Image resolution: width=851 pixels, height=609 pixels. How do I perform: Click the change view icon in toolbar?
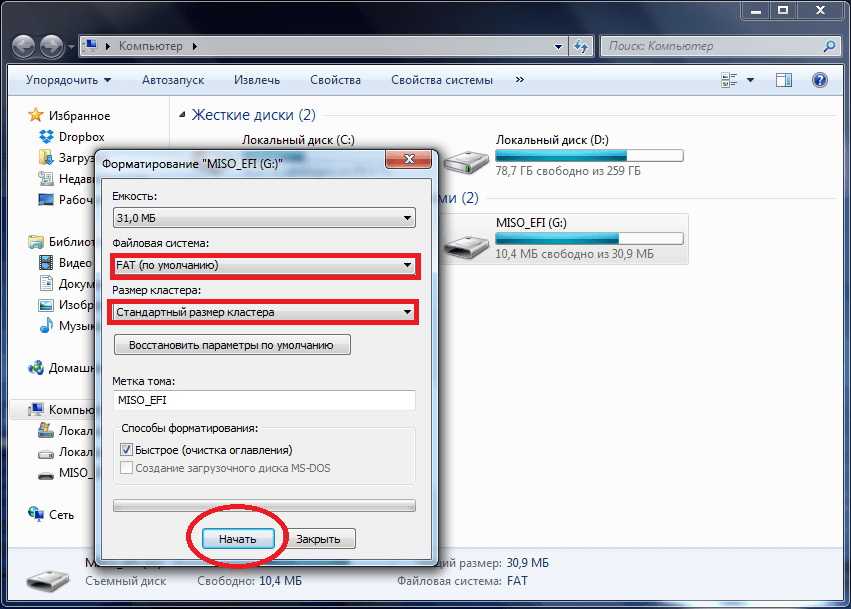(x=729, y=80)
